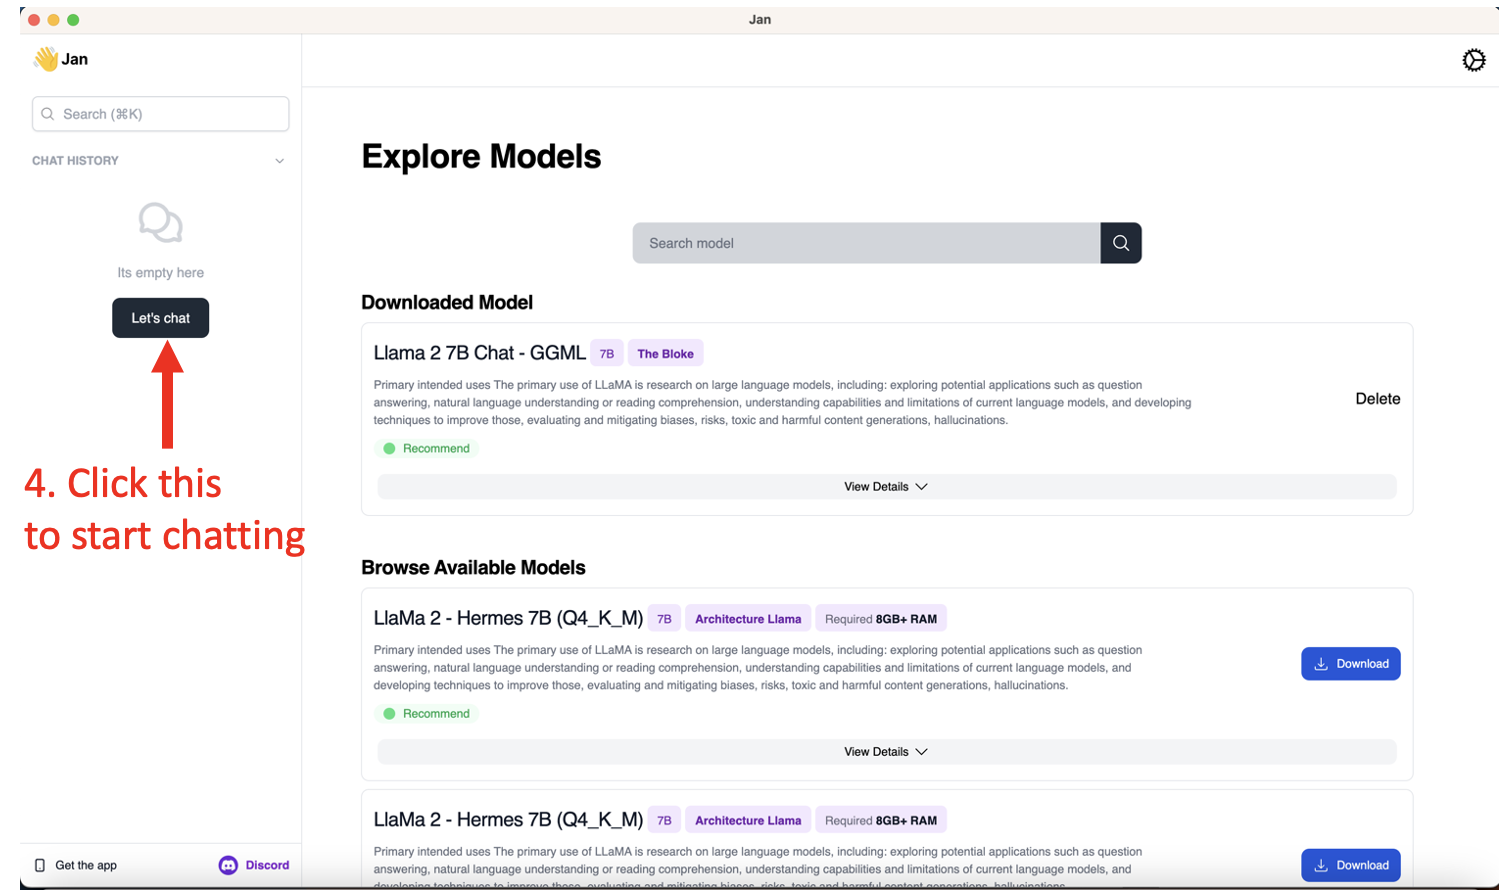Expand View Details for first LLaMa 2 Hermes
1502x892 pixels.
pyautogui.click(x=886, y=752)
